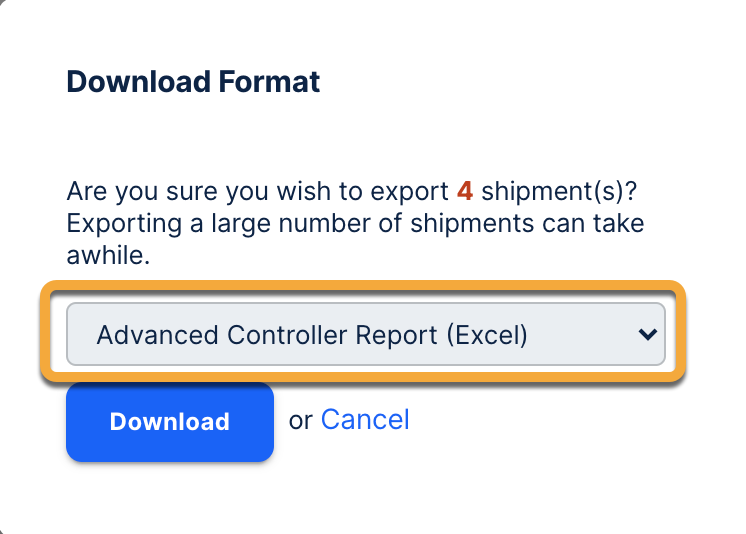Click the Download Format heading

(193, 81)
